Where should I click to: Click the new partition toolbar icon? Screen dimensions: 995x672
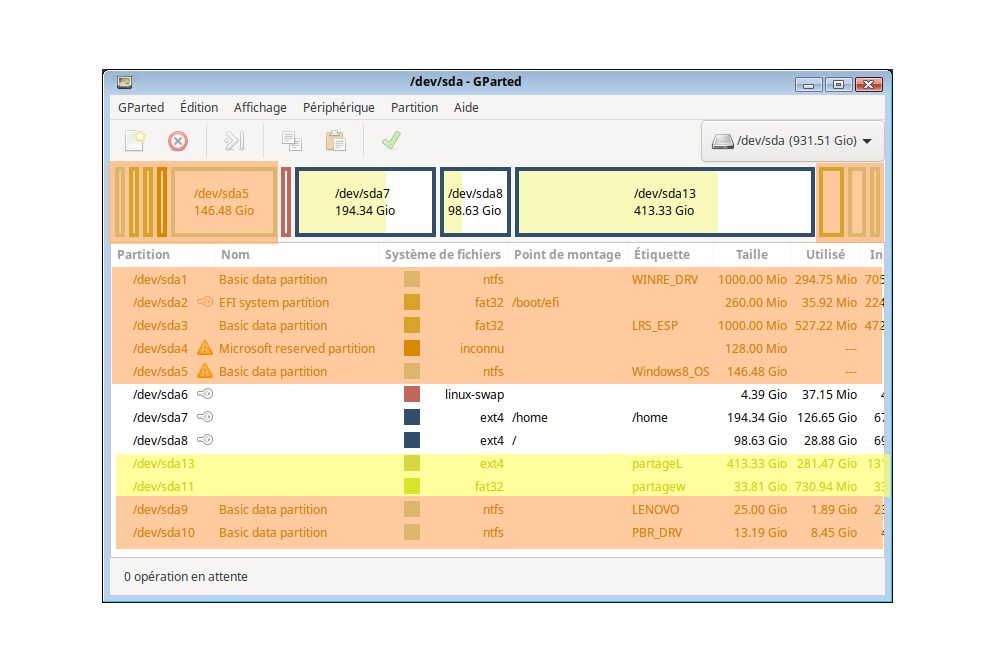click(x=135, y=140)
